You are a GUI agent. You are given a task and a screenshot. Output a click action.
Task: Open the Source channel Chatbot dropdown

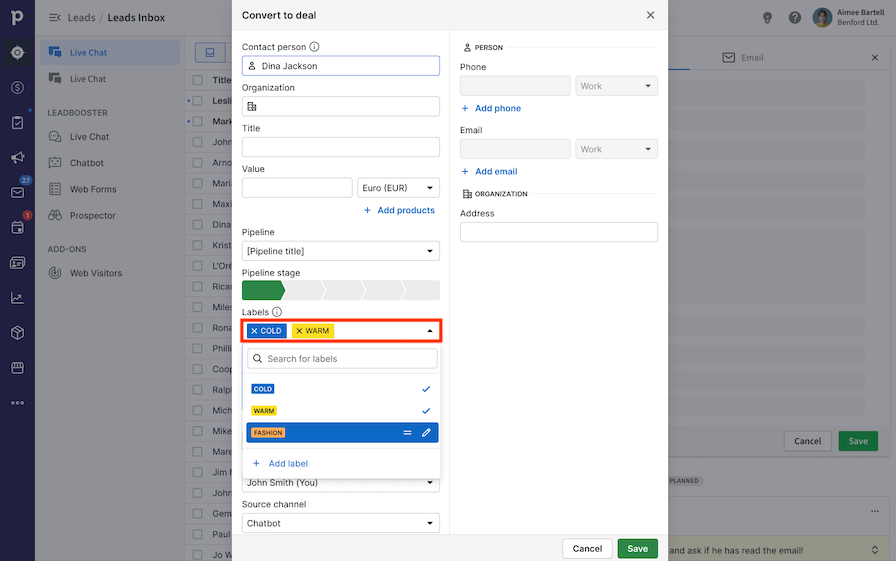click(x=340, y=523)
